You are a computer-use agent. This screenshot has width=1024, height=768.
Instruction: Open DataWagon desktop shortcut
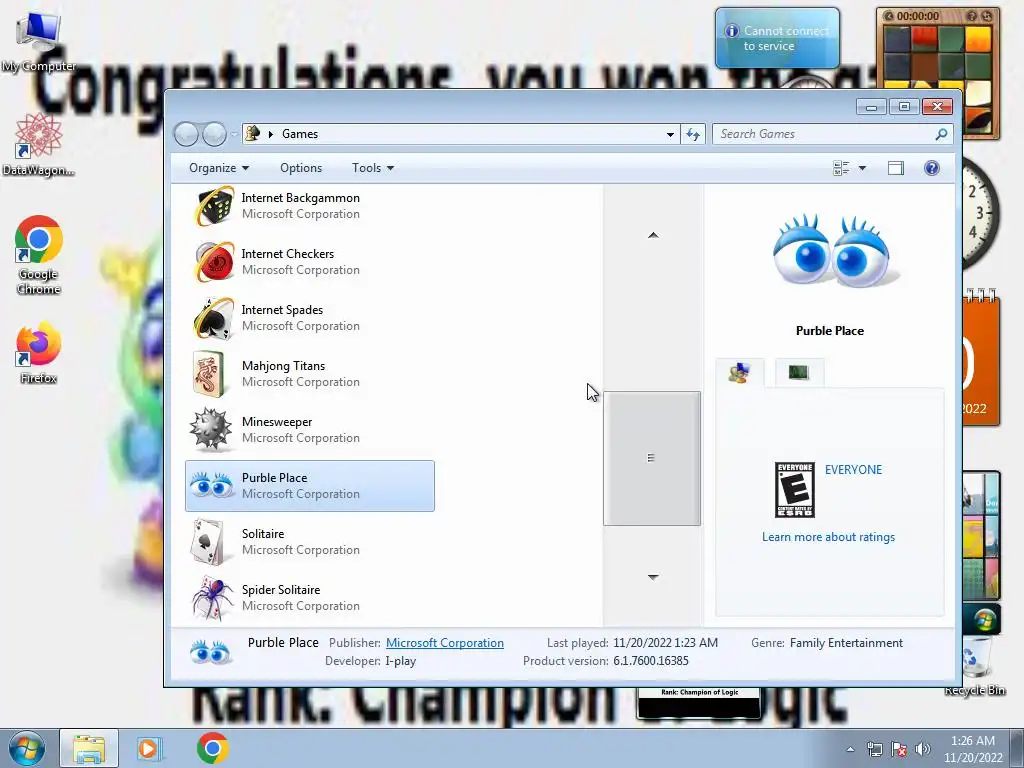pyautogui.click(x=38, y=145)
